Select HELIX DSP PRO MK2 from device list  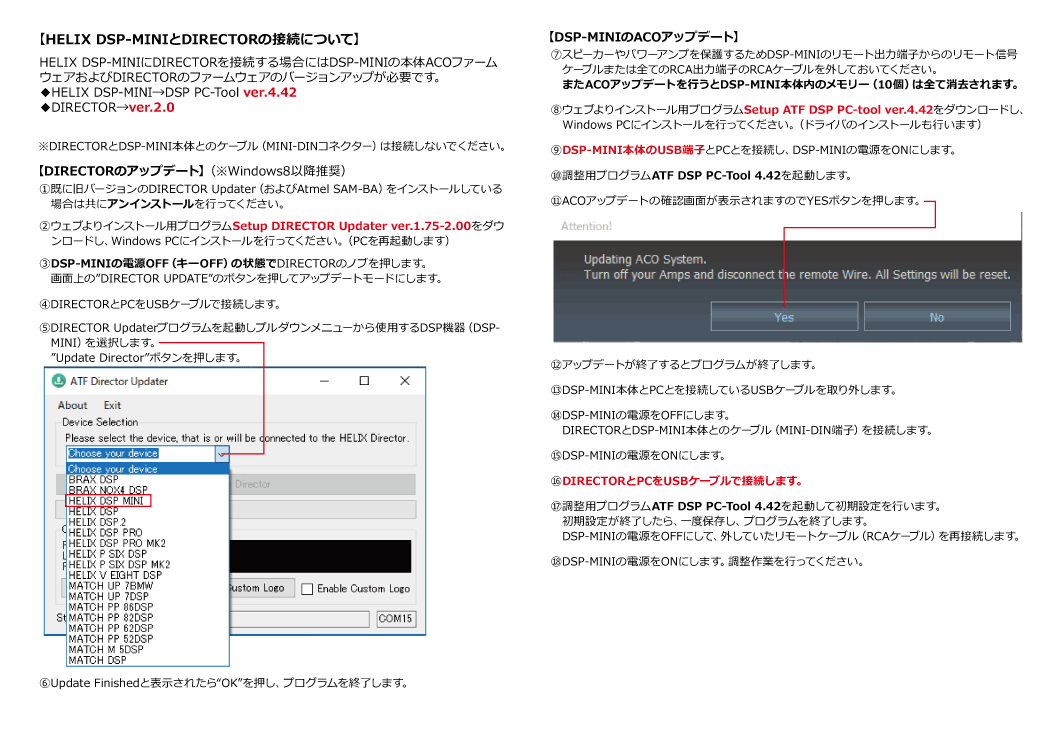pyautogui.click(x=148, y=543)
